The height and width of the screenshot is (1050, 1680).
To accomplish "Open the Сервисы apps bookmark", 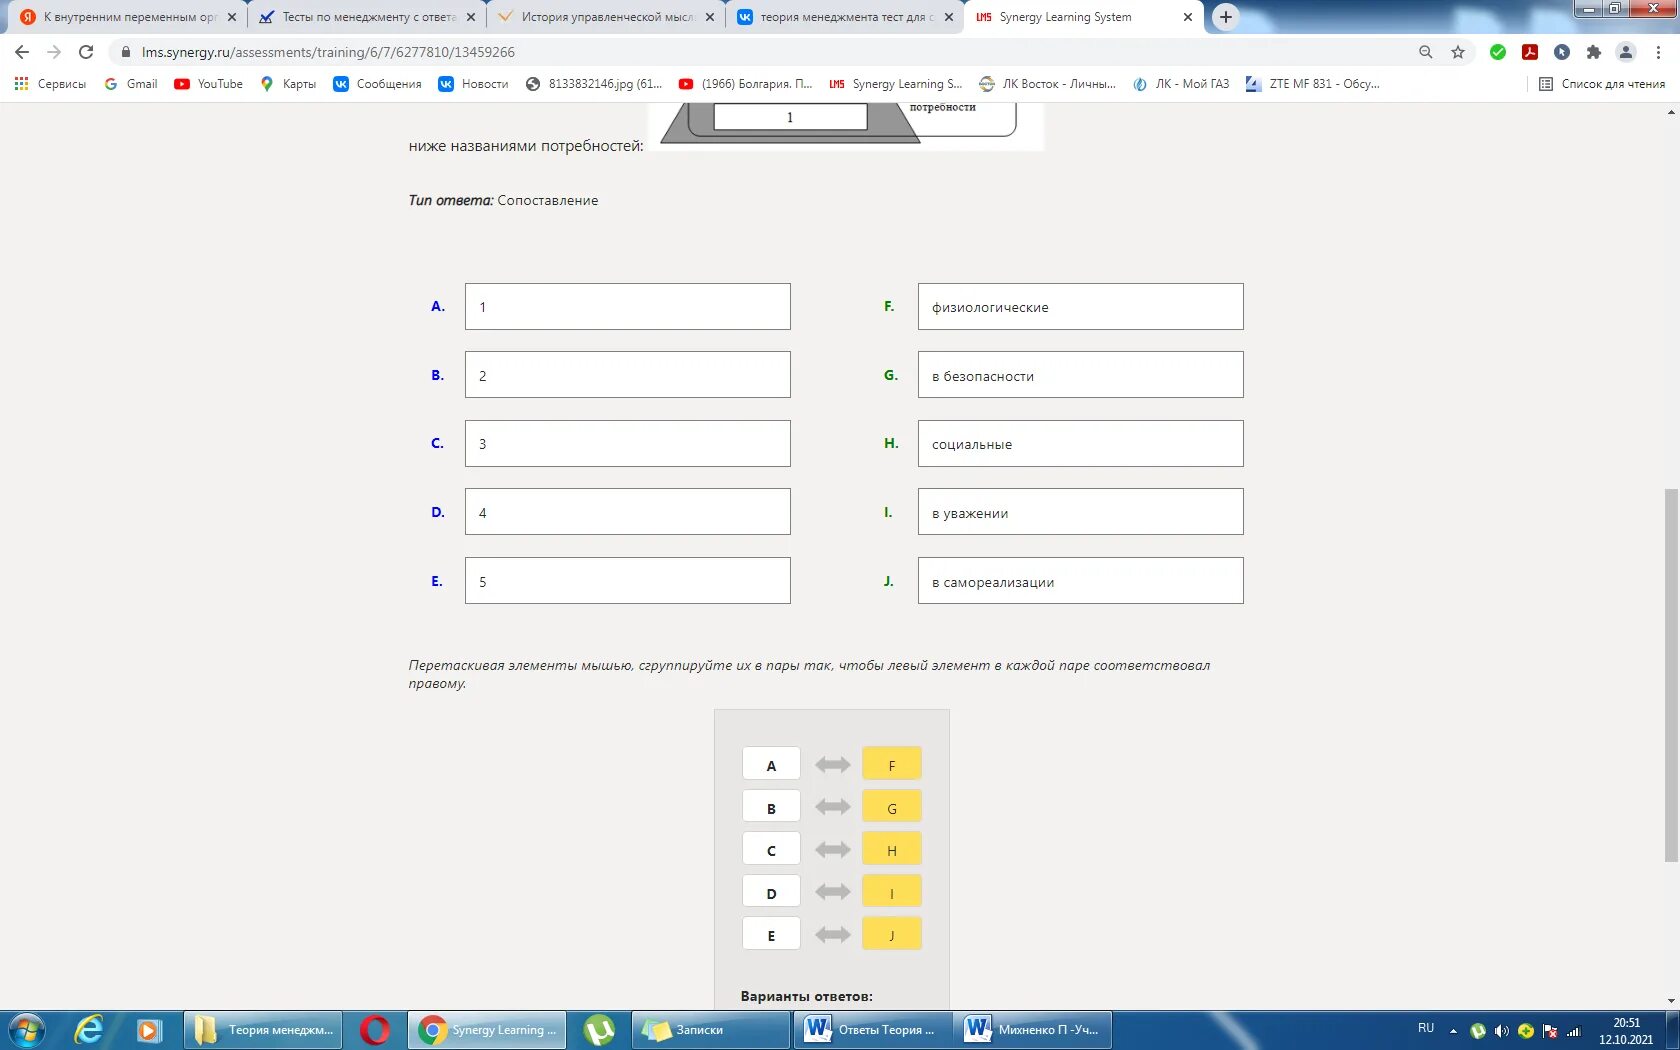I will (x=50, y=84).
